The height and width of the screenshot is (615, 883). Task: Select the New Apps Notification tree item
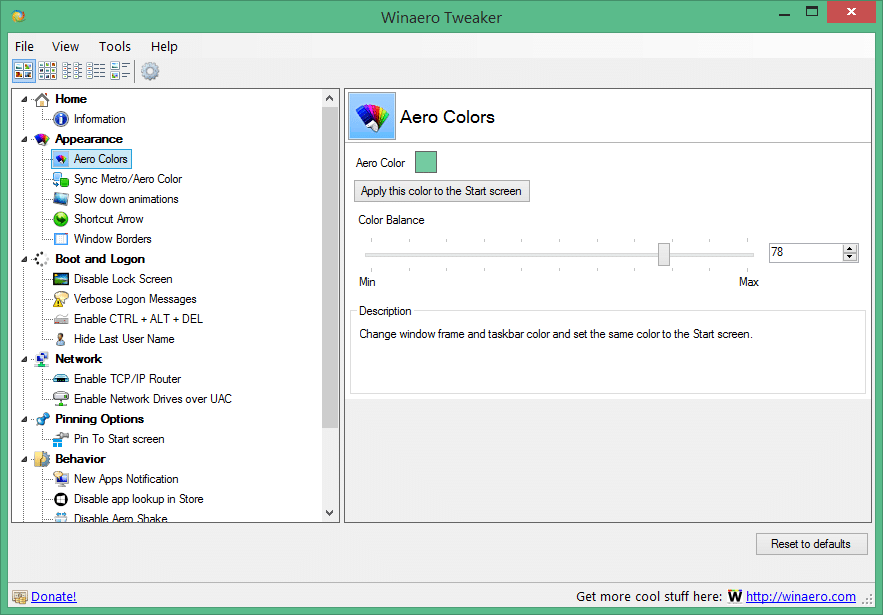(126, 479)
